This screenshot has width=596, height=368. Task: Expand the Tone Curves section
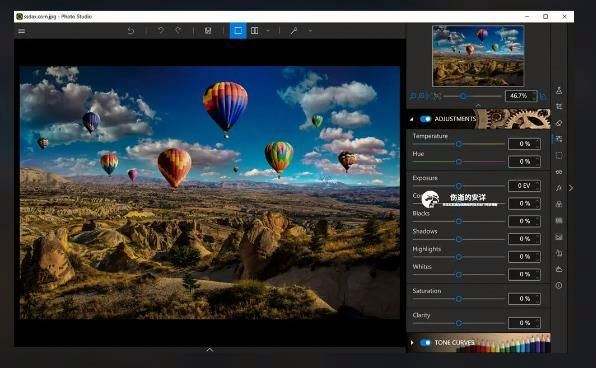412,343
